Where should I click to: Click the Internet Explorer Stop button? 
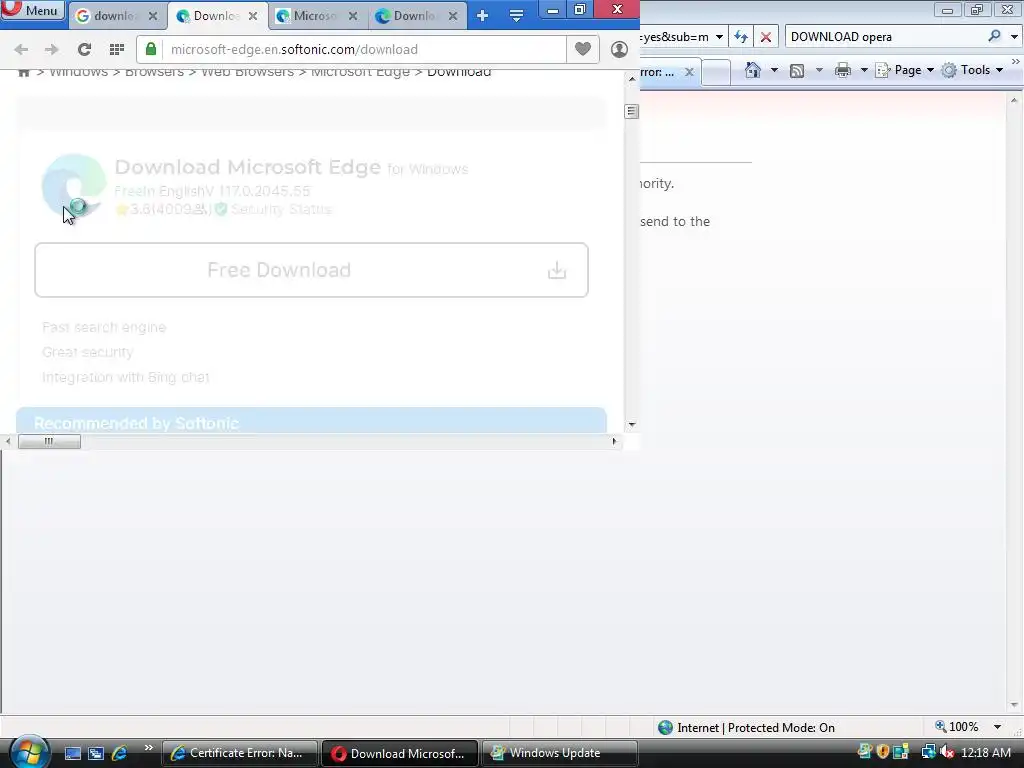(766, 37)
